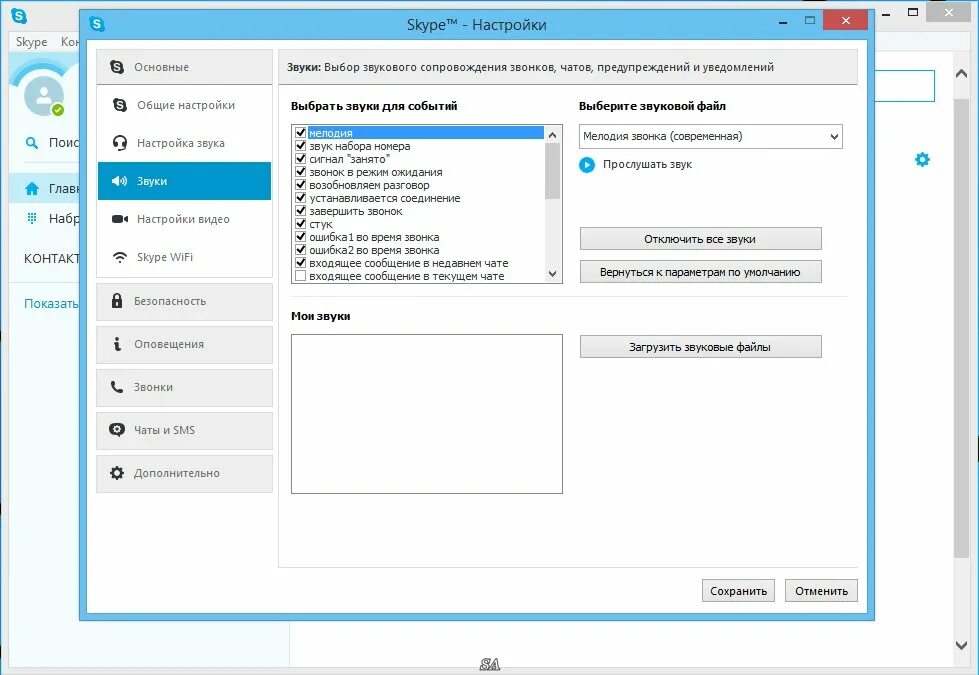Open Skype menu in main window

(x=31, y=42)
